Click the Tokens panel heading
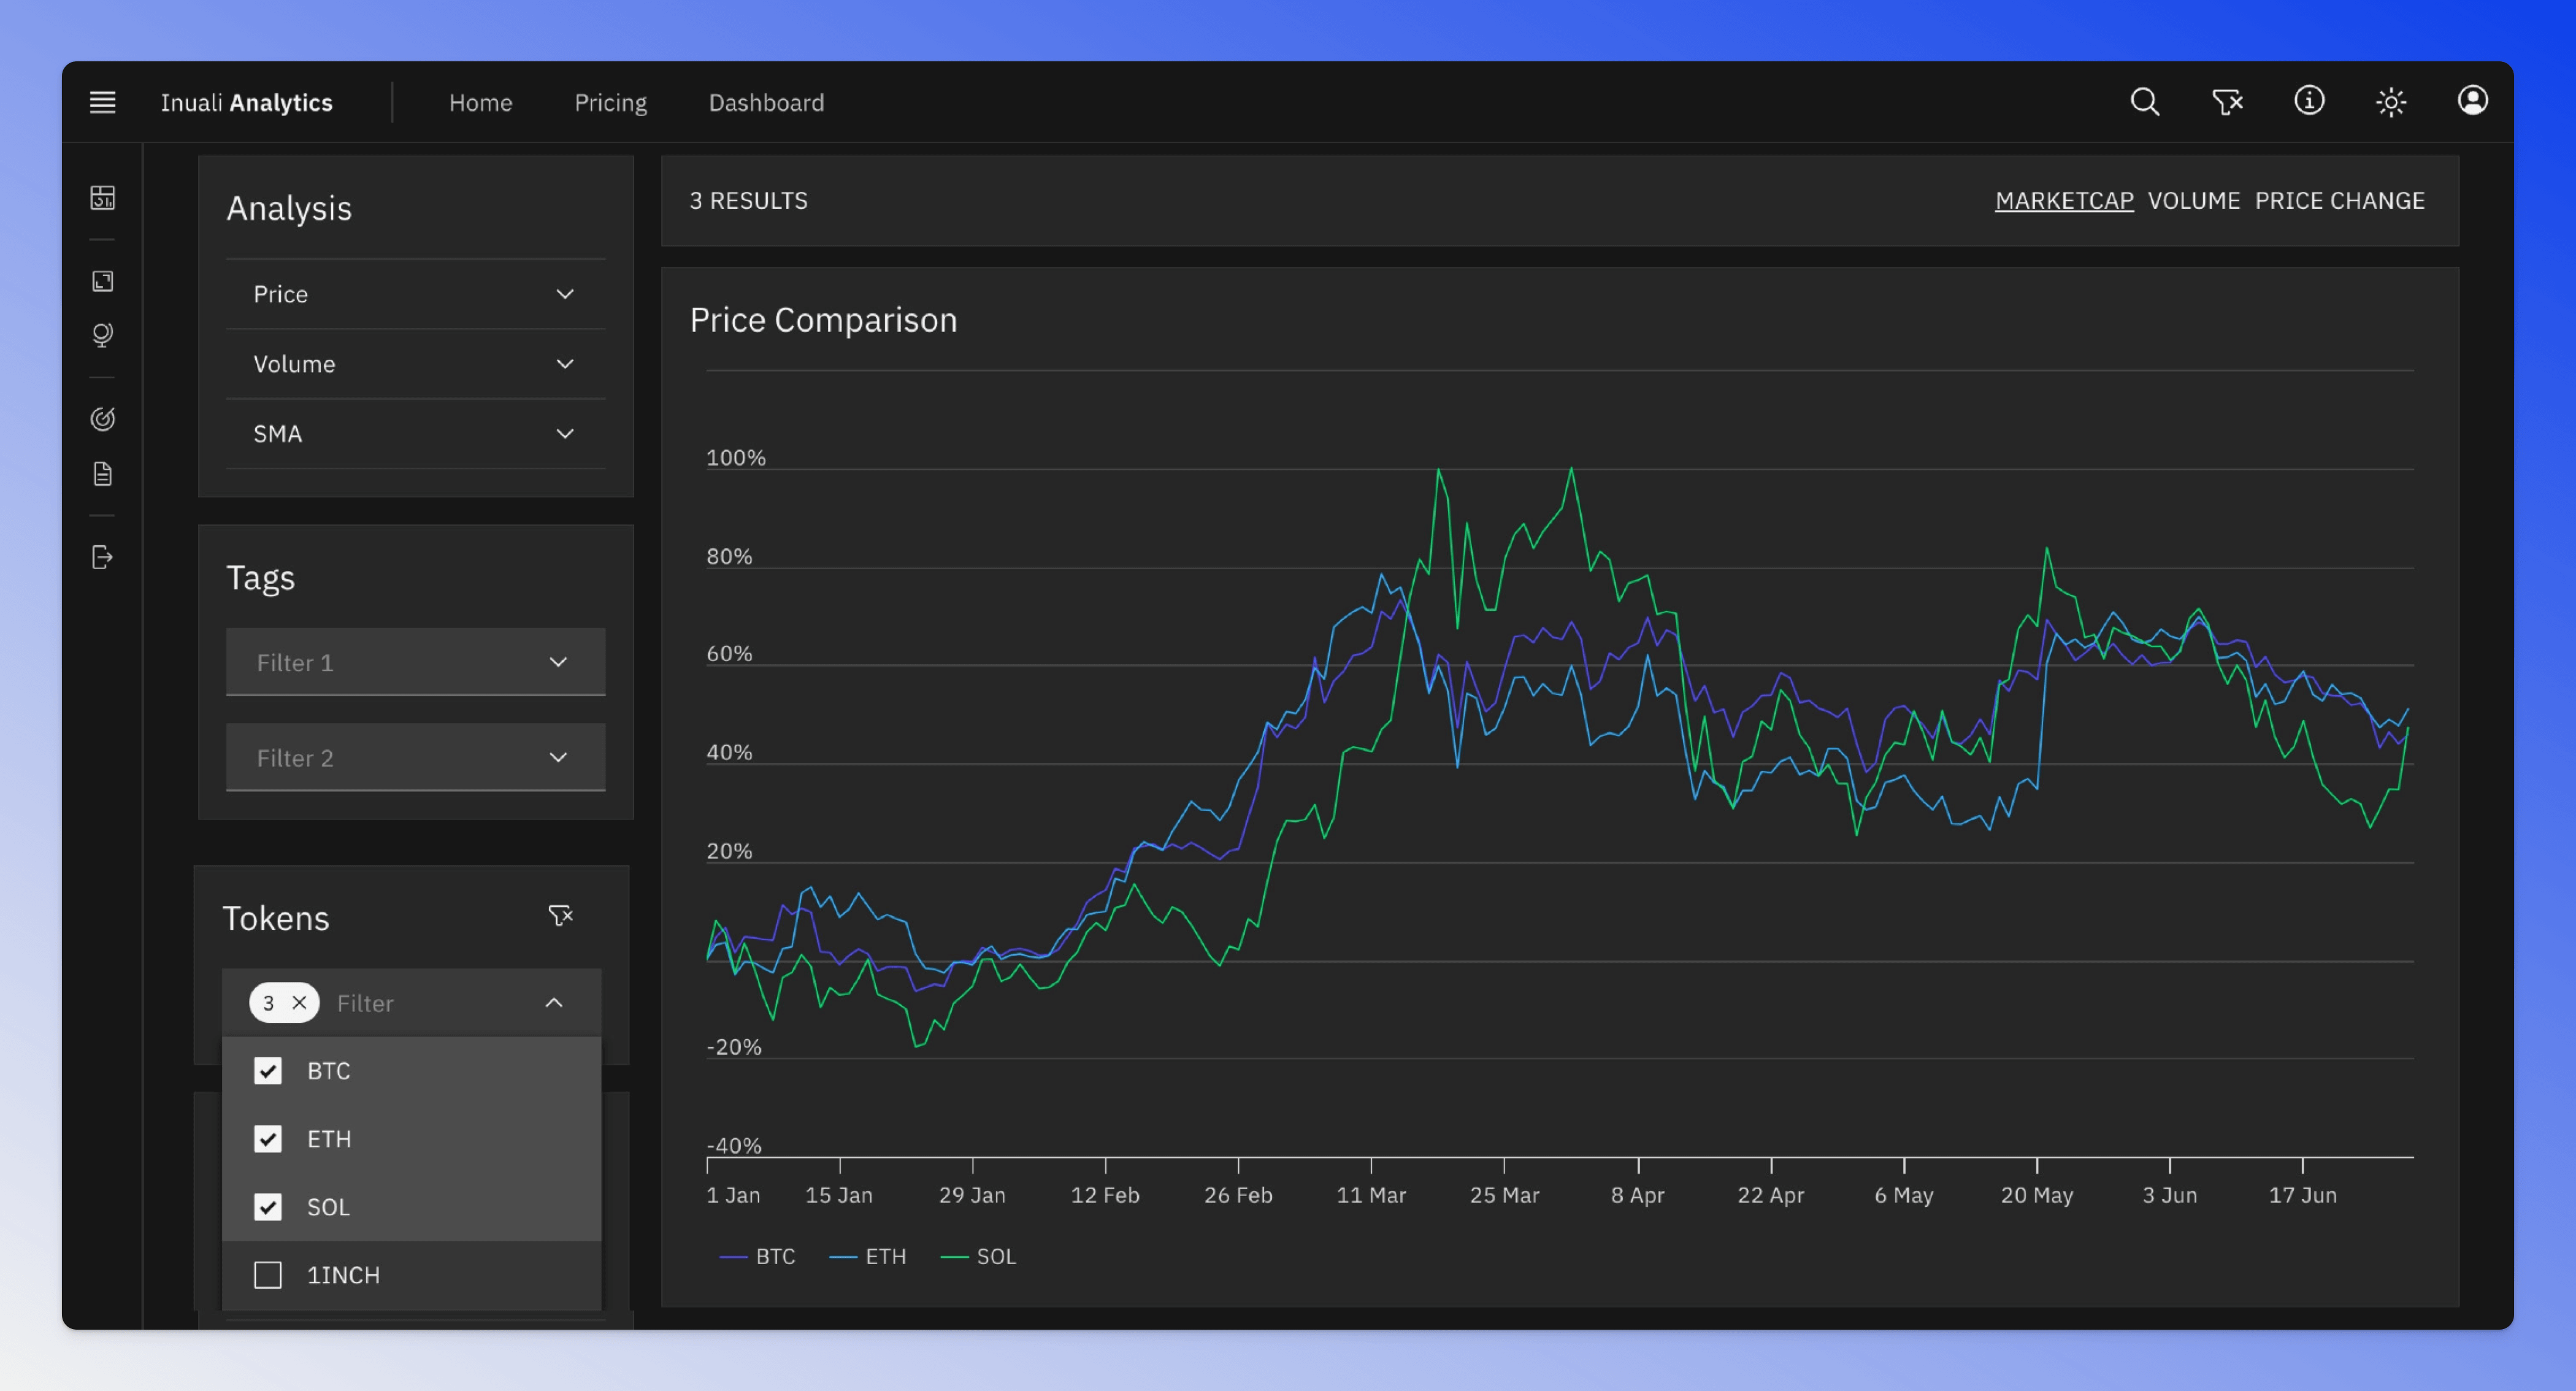Viewport: 2576px width, 1391px height. pos(276,919)
